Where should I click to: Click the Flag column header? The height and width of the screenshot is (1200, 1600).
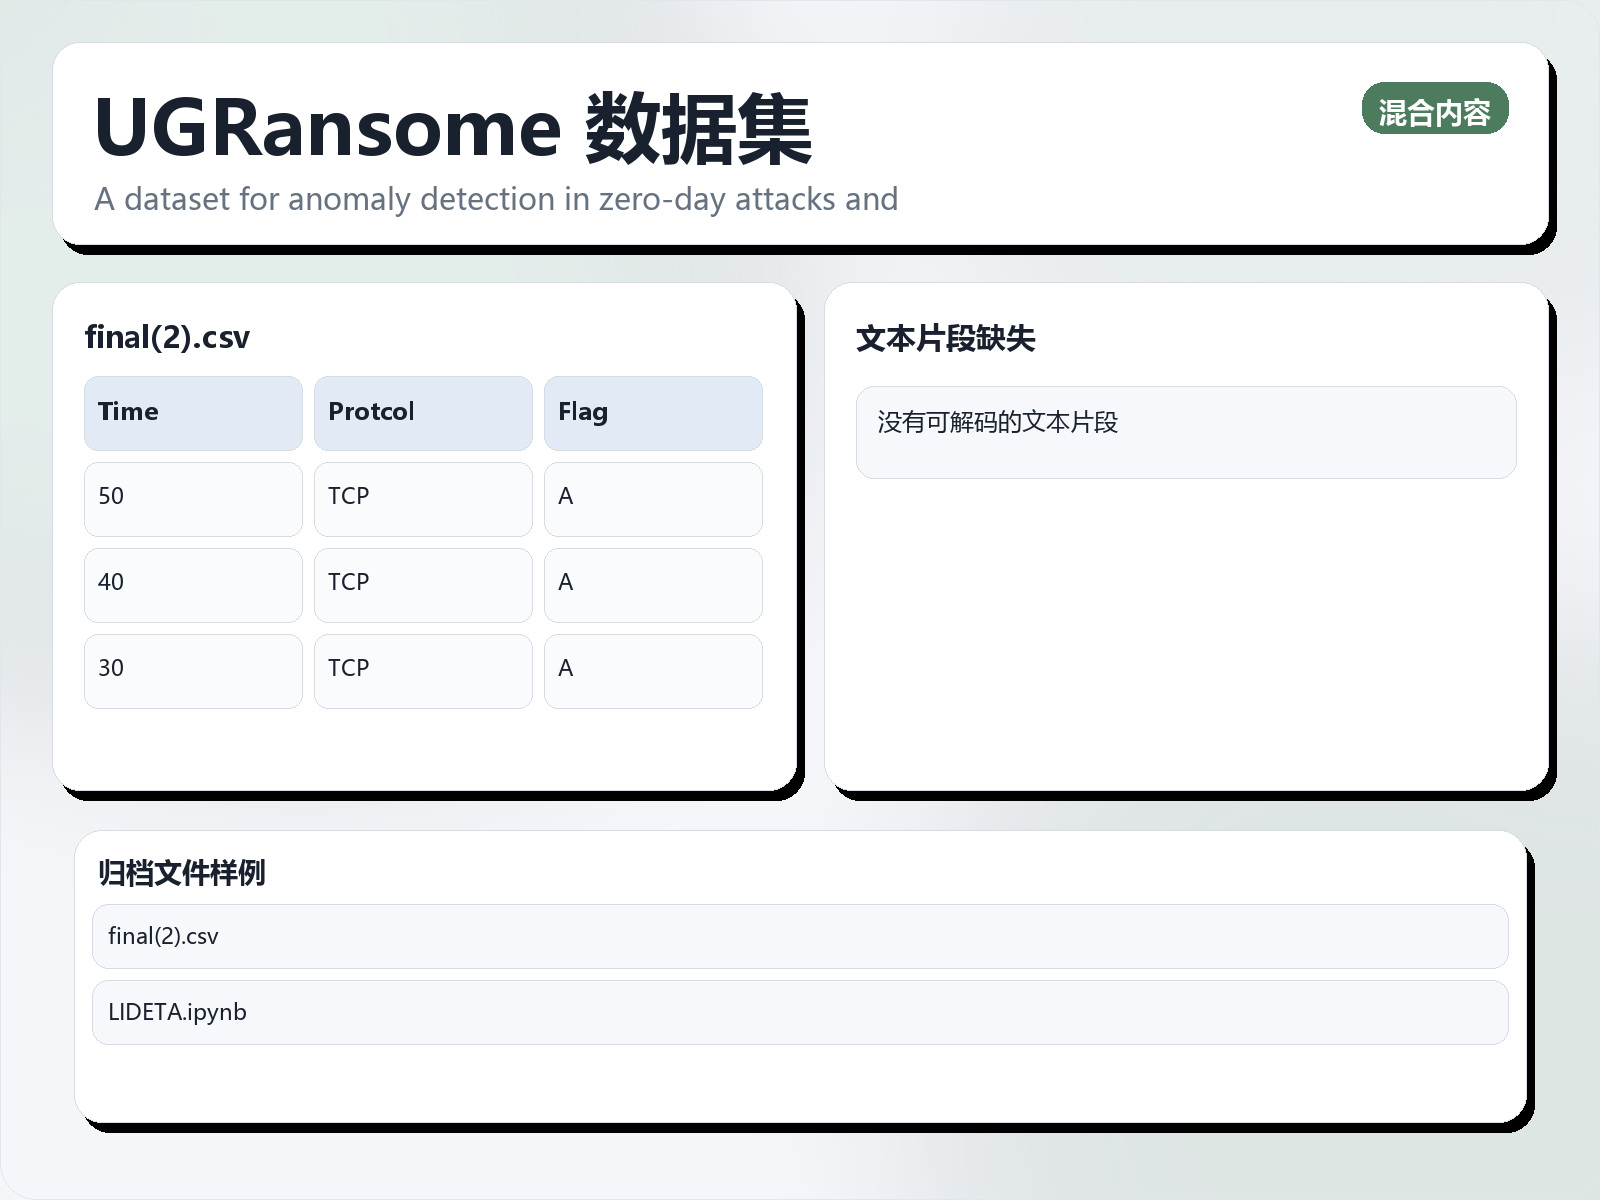click(x=652, y=412)
